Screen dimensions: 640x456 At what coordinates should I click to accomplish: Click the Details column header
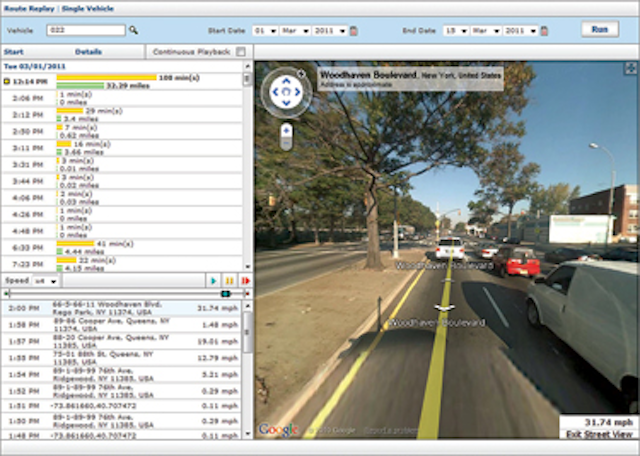(88, 52)
